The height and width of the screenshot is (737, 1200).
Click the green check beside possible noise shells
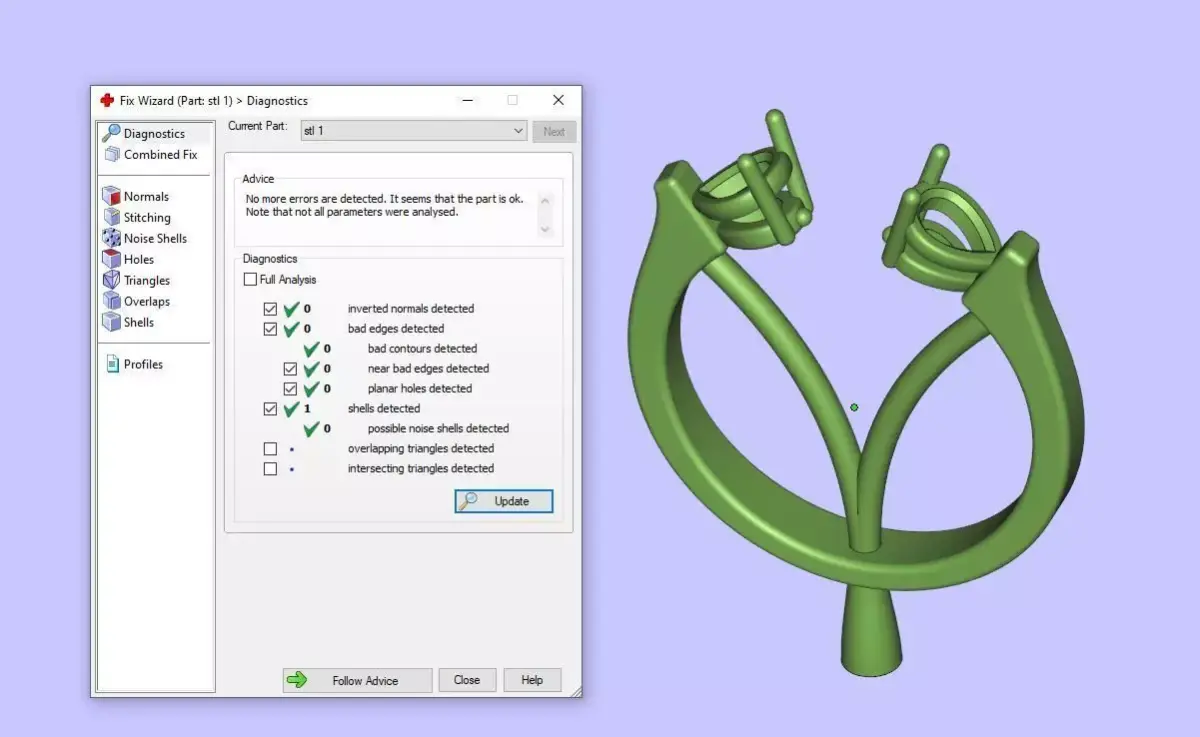pyautogui.click(x=311, y=428)
